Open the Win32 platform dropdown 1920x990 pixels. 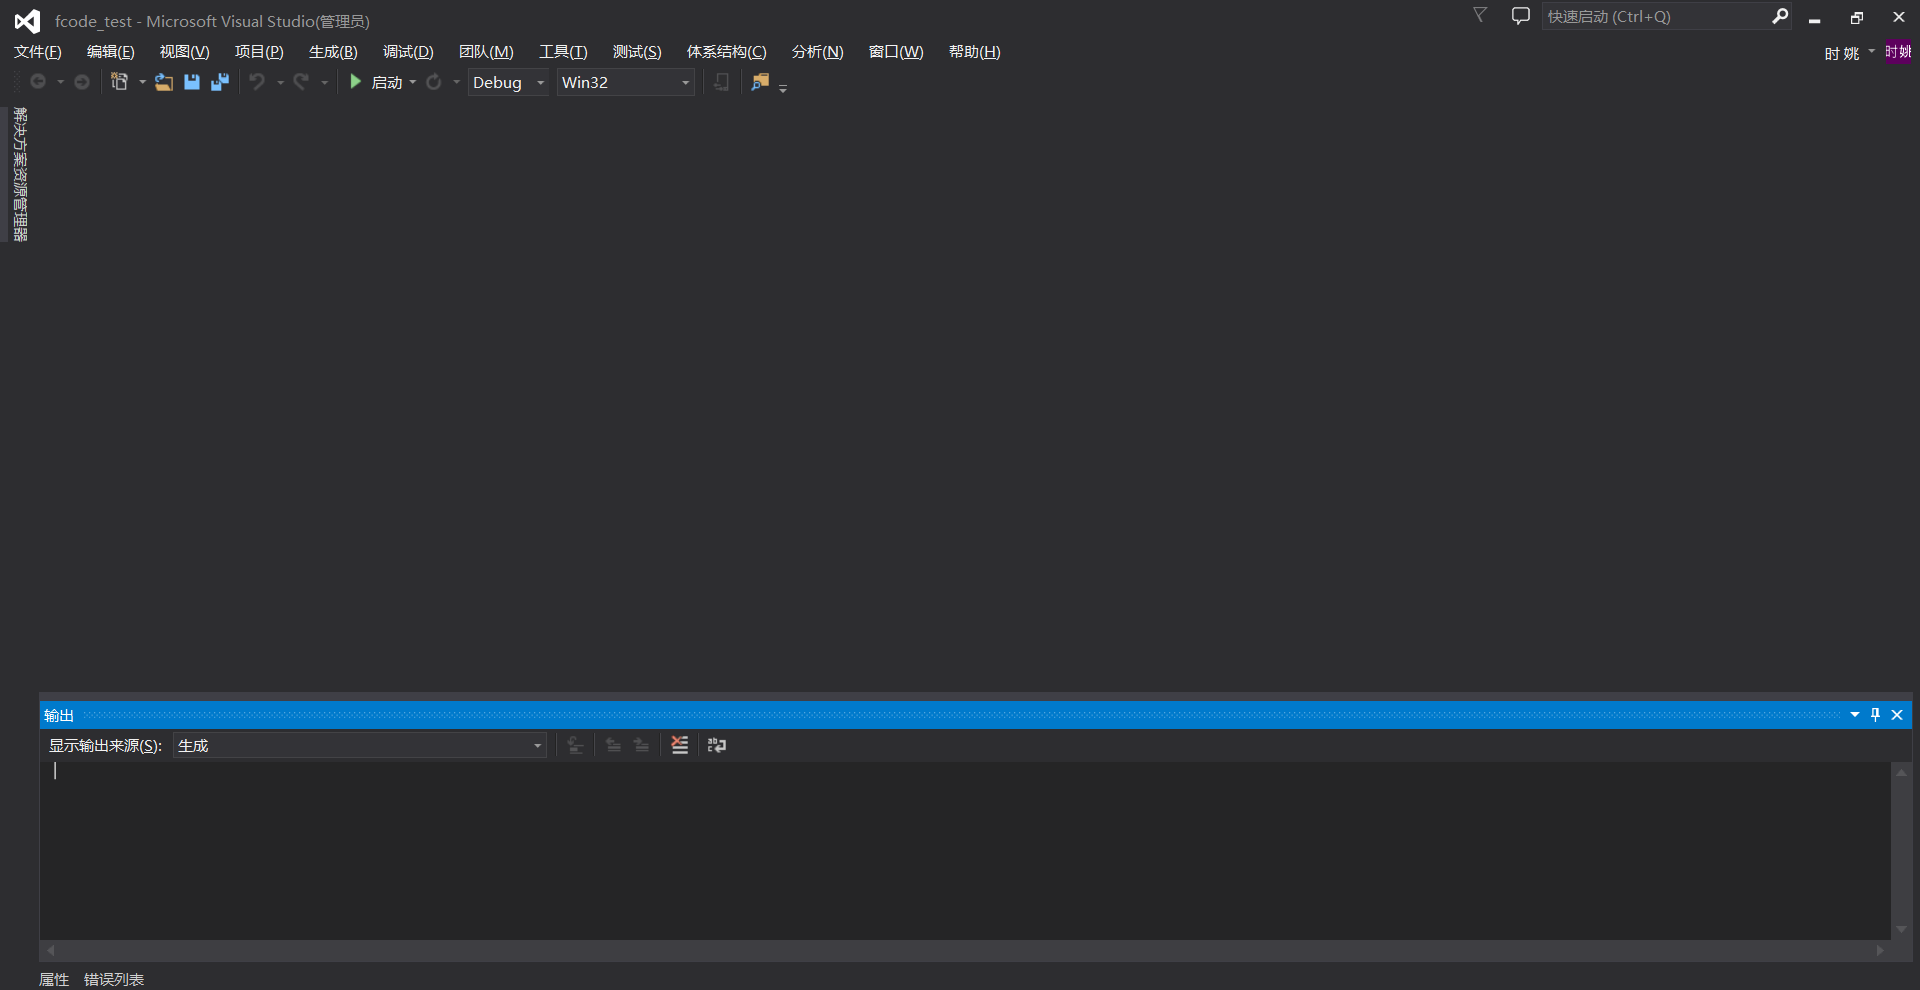point(626,82)
